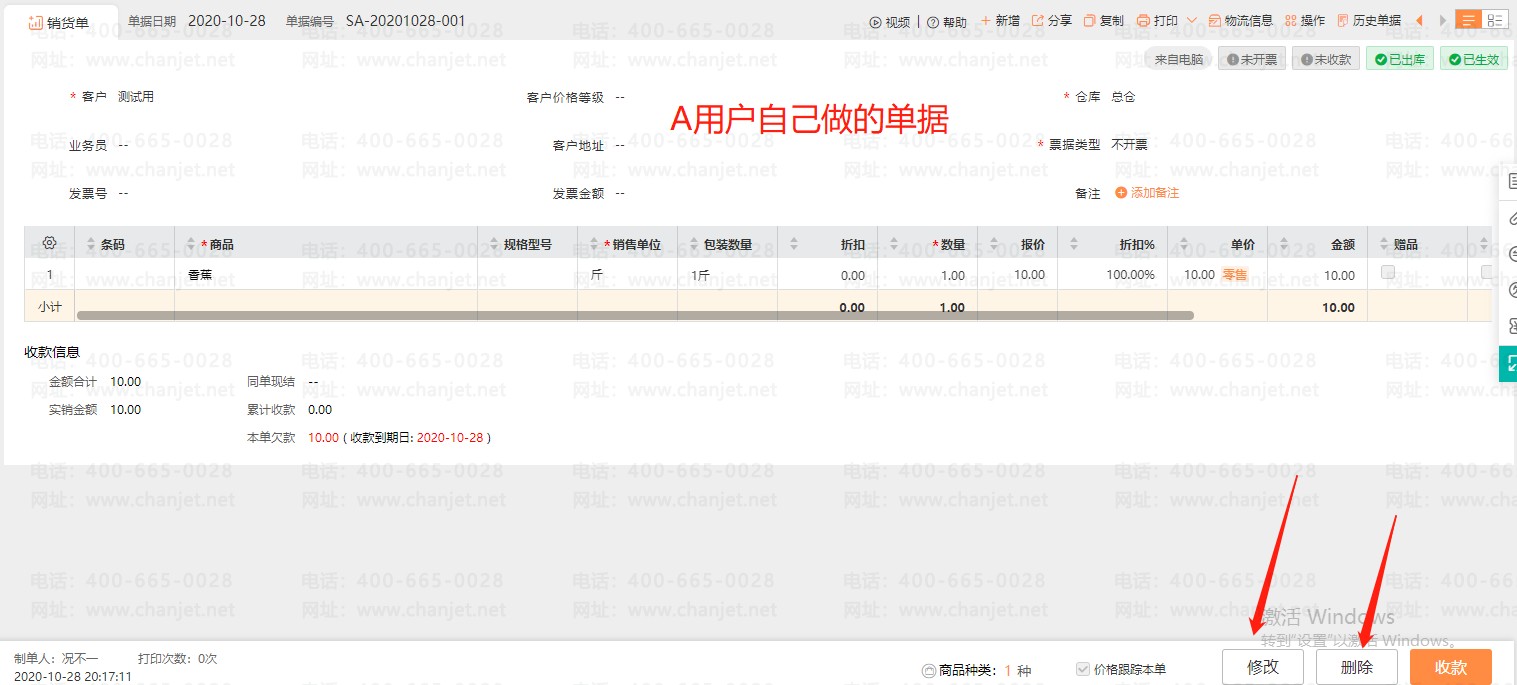Open the 视频 video tutorial

pyautogui.click(x=890, y=22)
